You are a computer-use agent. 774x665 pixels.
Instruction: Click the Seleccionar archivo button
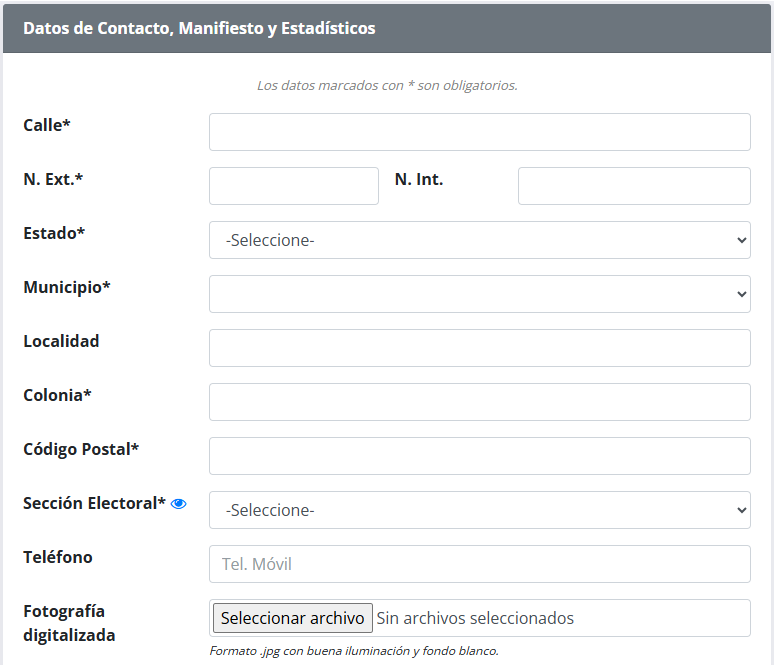(293, 618)
